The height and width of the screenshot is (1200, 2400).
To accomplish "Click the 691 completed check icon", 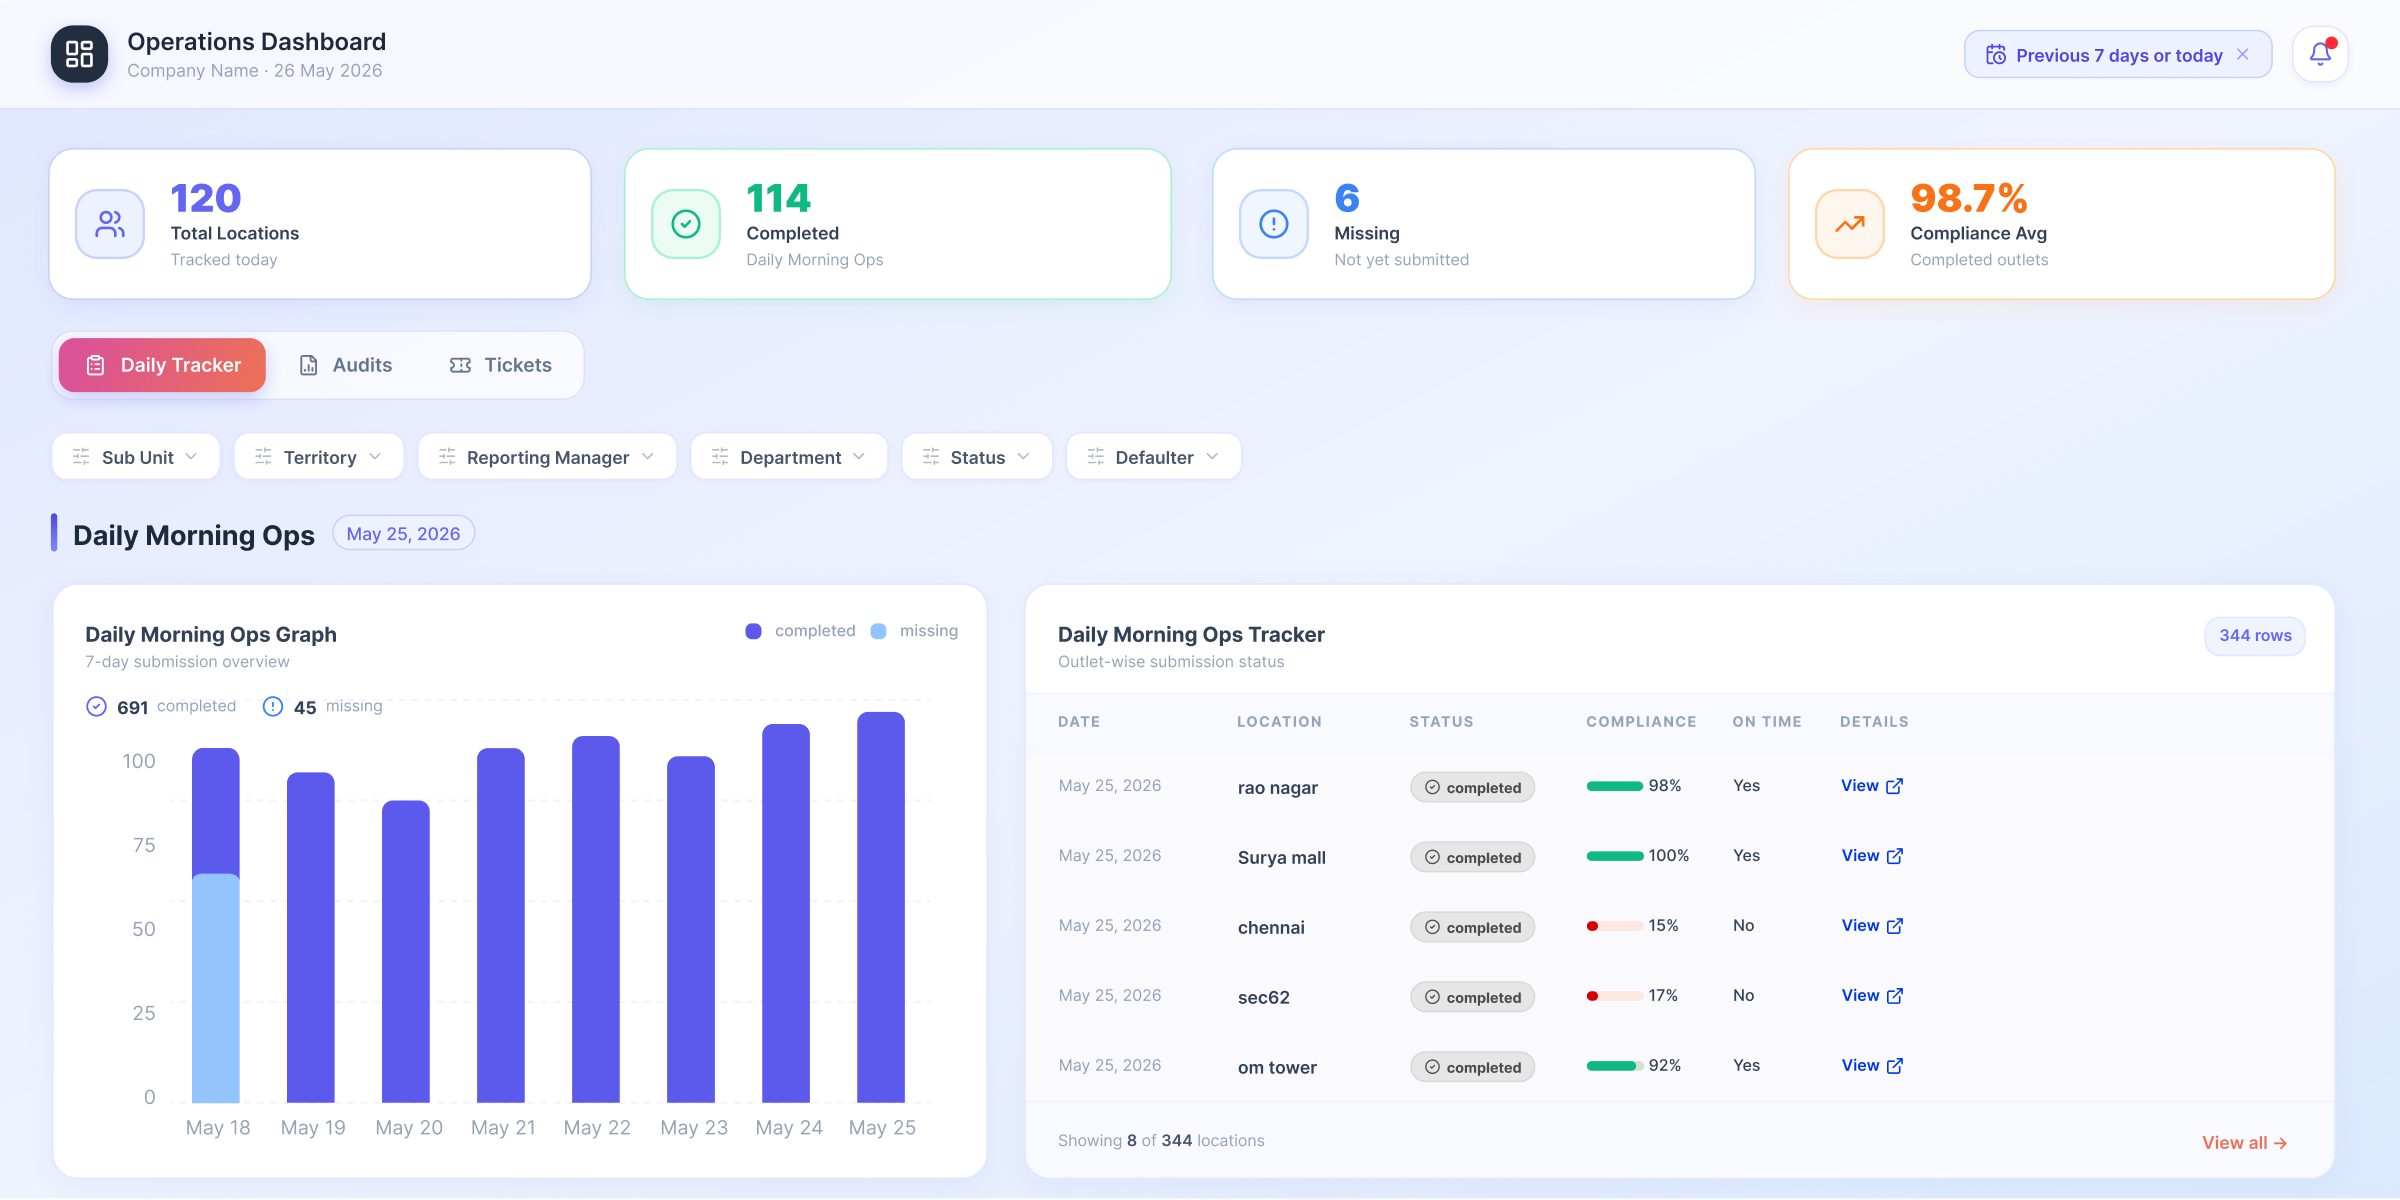I will click(x=96, y=707).
